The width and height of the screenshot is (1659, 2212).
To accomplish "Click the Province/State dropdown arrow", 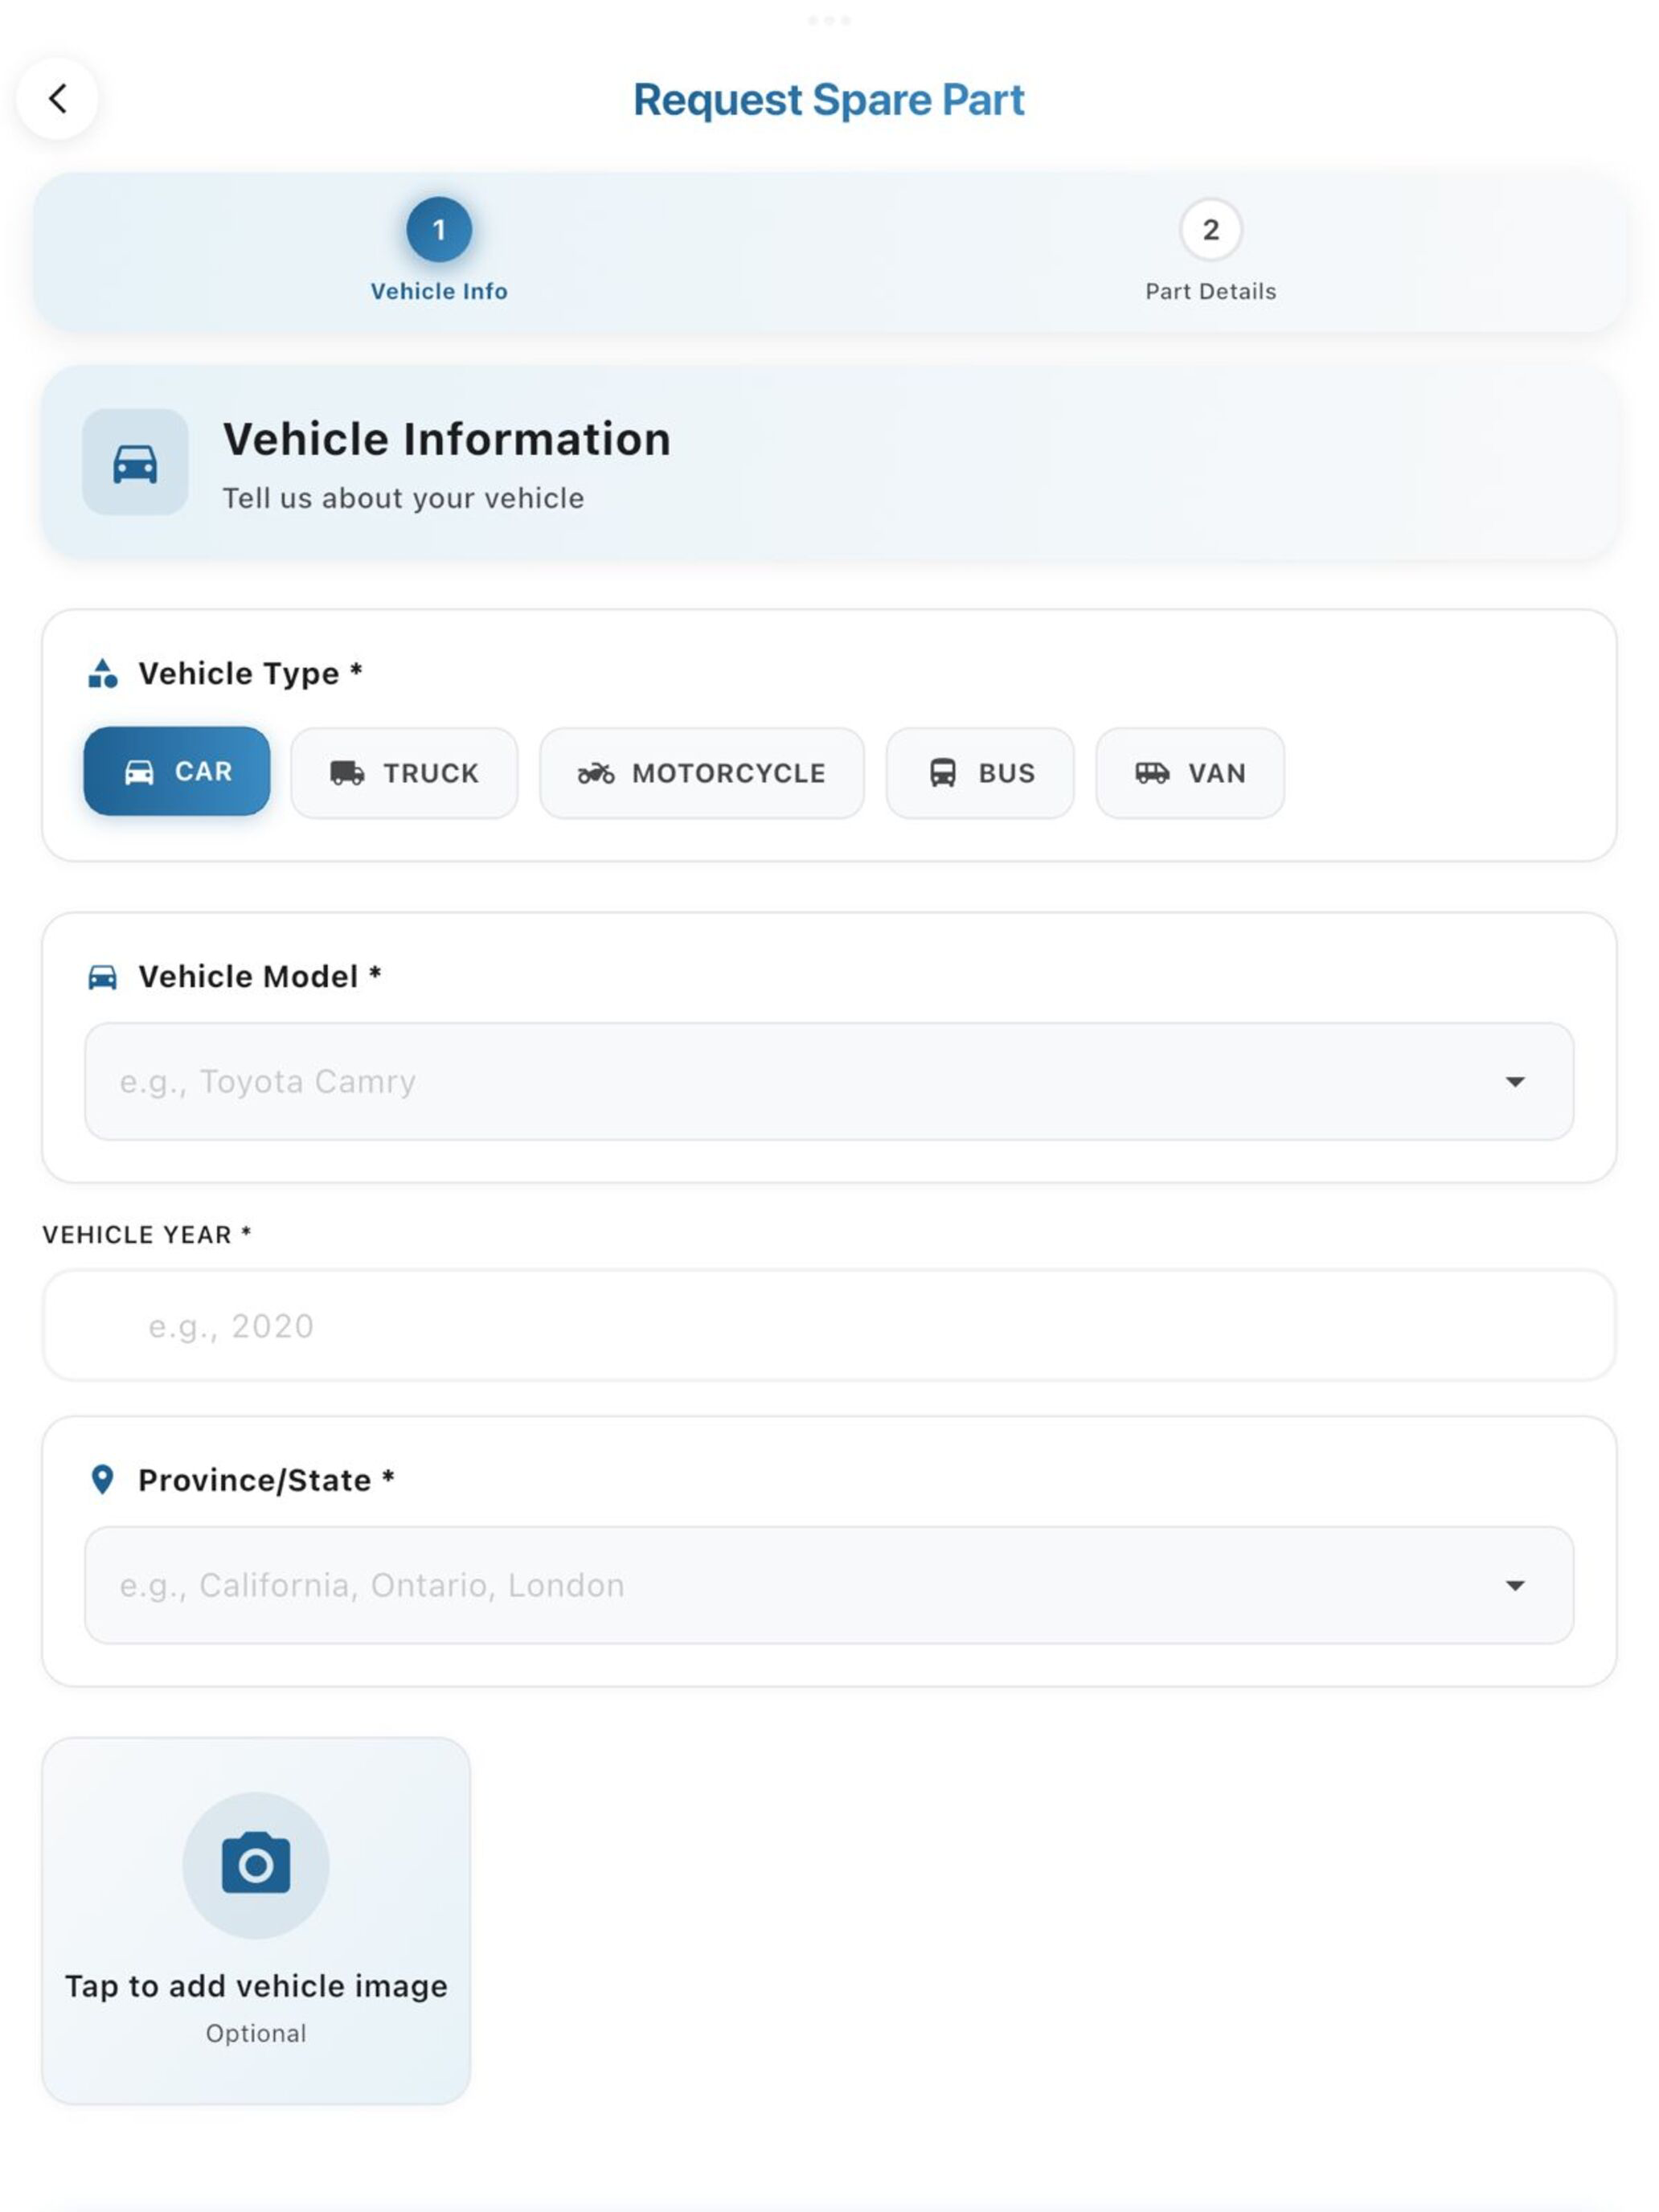I will [1515, 1586].
